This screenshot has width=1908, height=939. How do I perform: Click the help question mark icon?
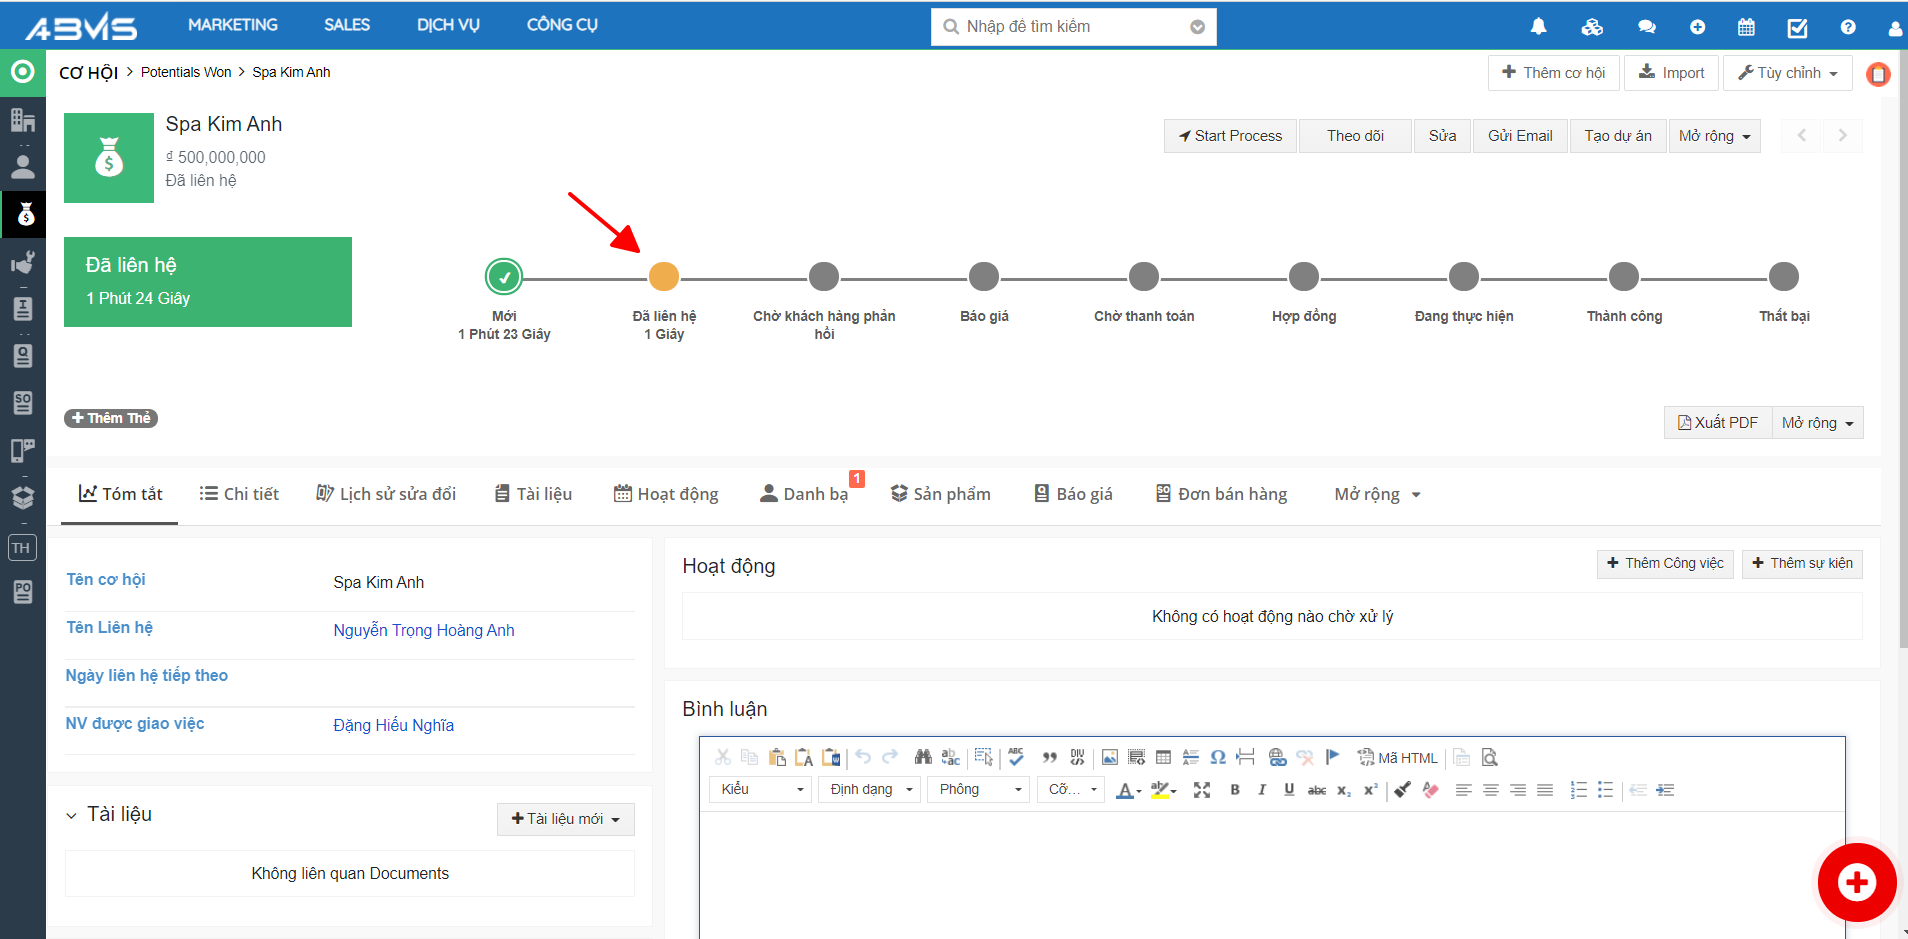[1848, 27]
